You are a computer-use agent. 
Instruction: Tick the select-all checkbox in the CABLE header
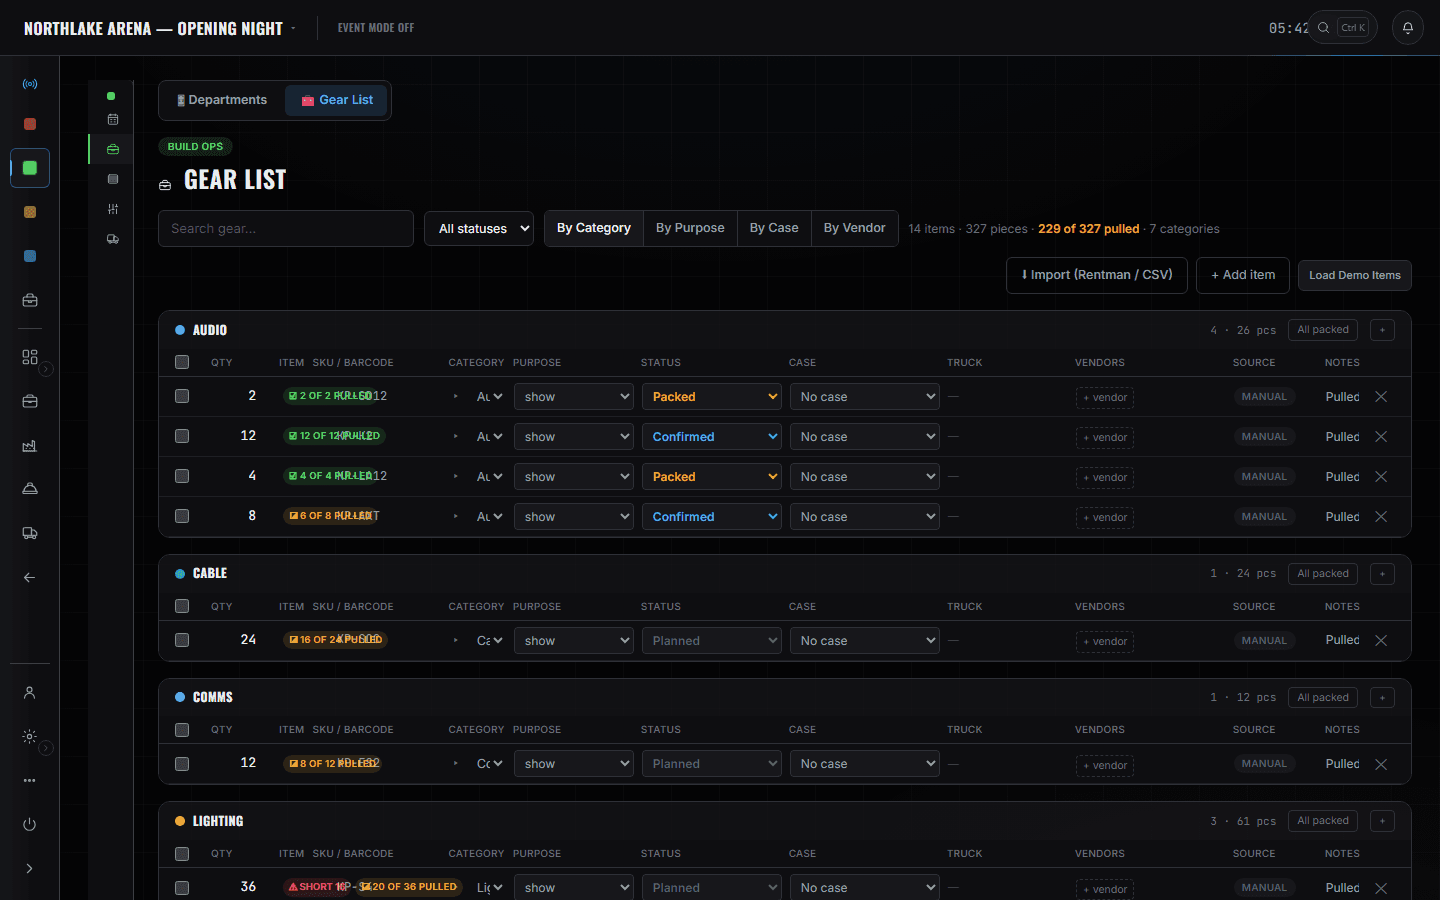[x=182, y=606]
